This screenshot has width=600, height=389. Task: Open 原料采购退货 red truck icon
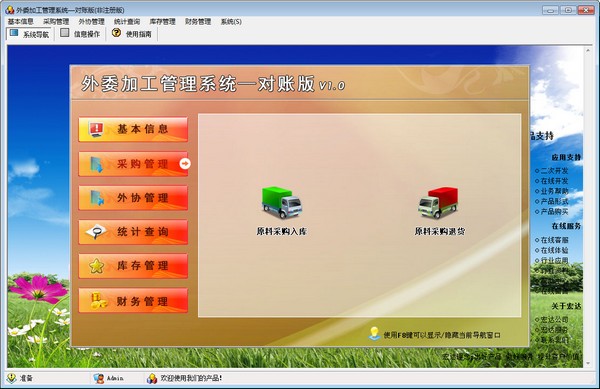[438, 203]
